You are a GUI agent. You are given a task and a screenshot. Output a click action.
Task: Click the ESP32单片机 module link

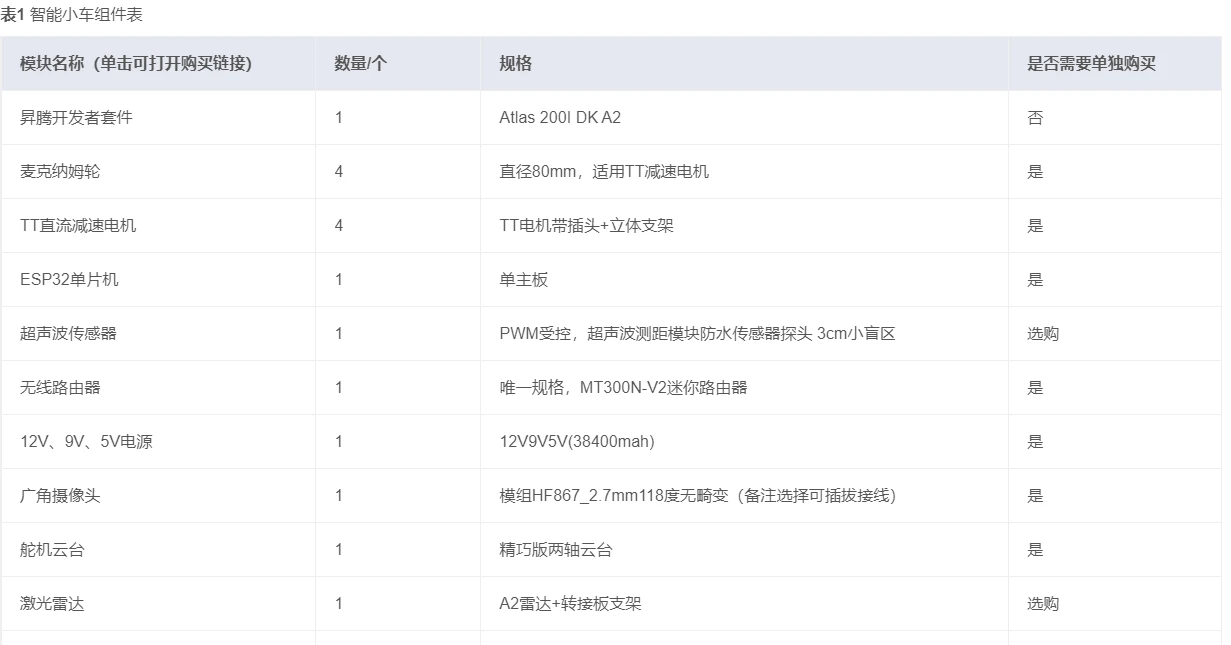click(69, 280)
